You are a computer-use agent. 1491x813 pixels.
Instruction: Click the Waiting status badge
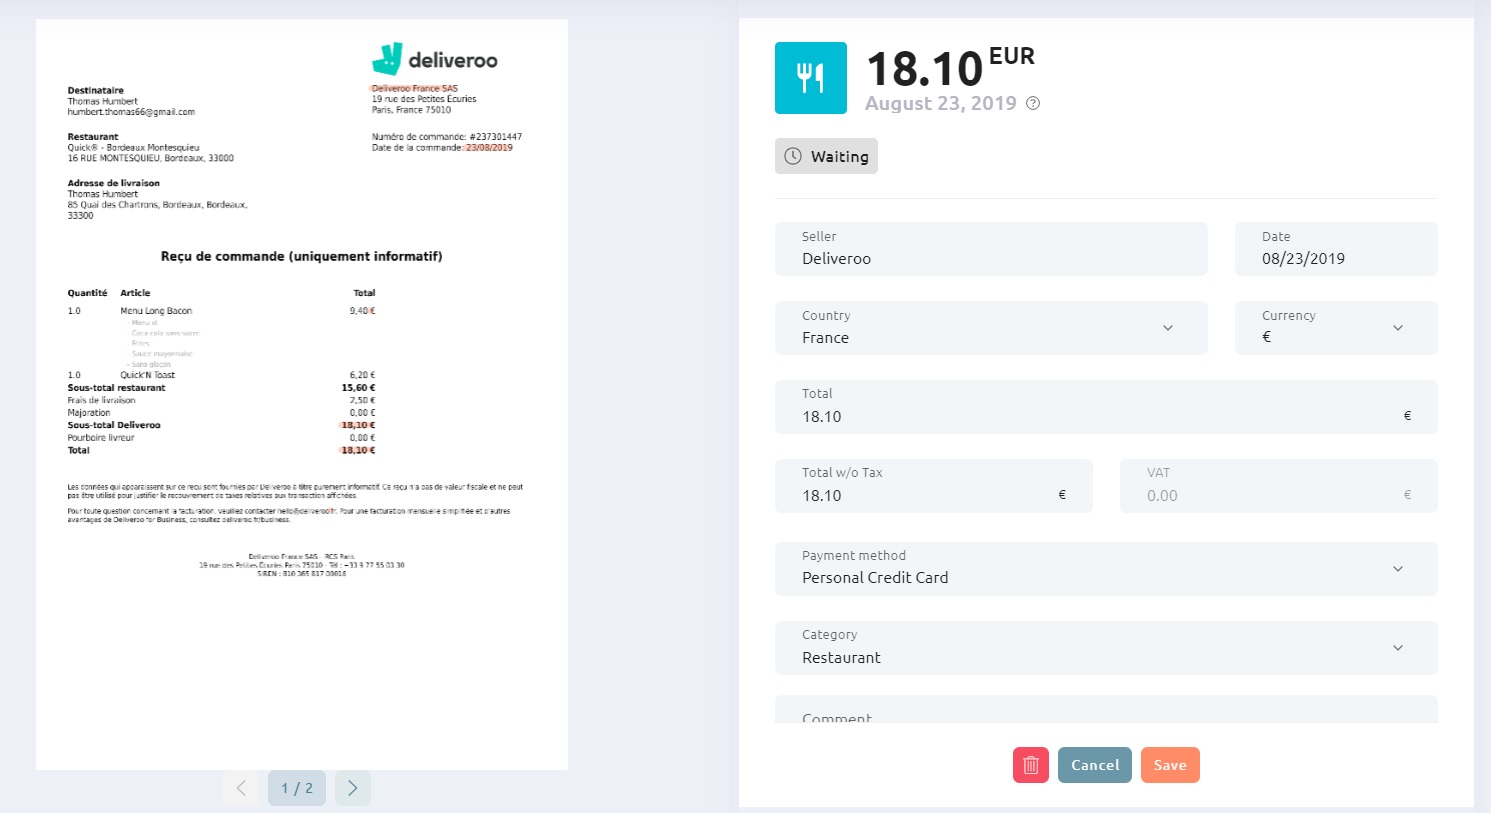(x=826, y=156)
